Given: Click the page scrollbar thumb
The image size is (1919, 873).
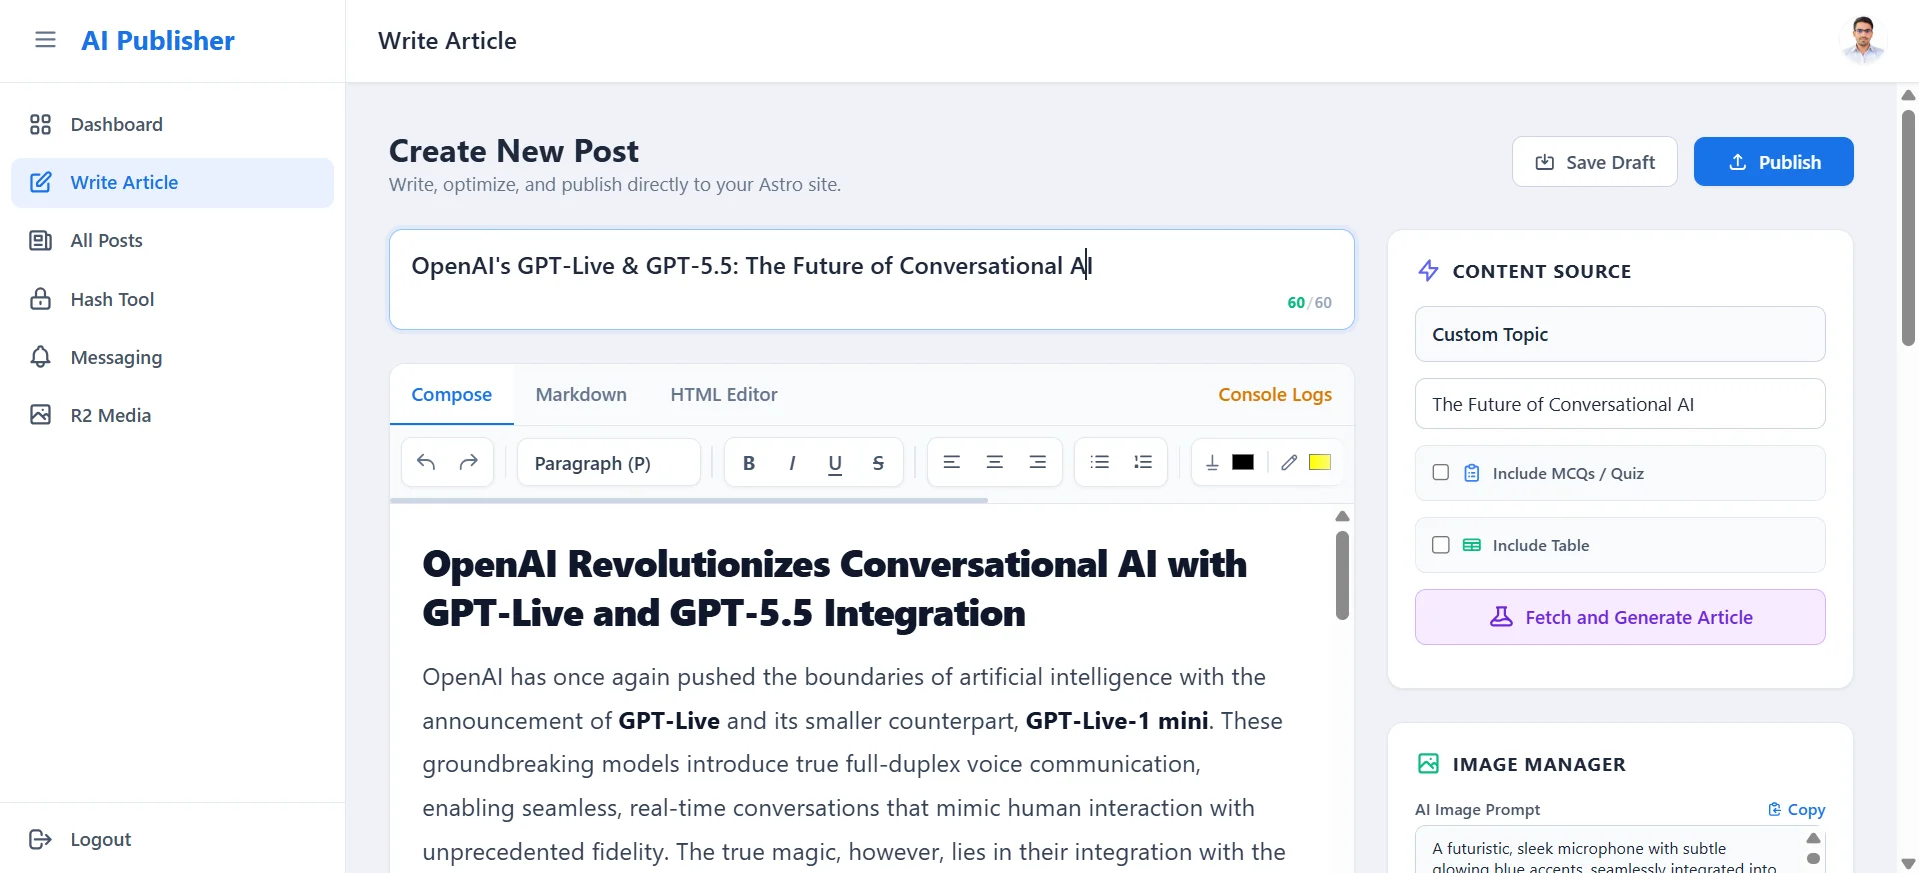Looking at the screenshot, I should tap(1908, 228).
